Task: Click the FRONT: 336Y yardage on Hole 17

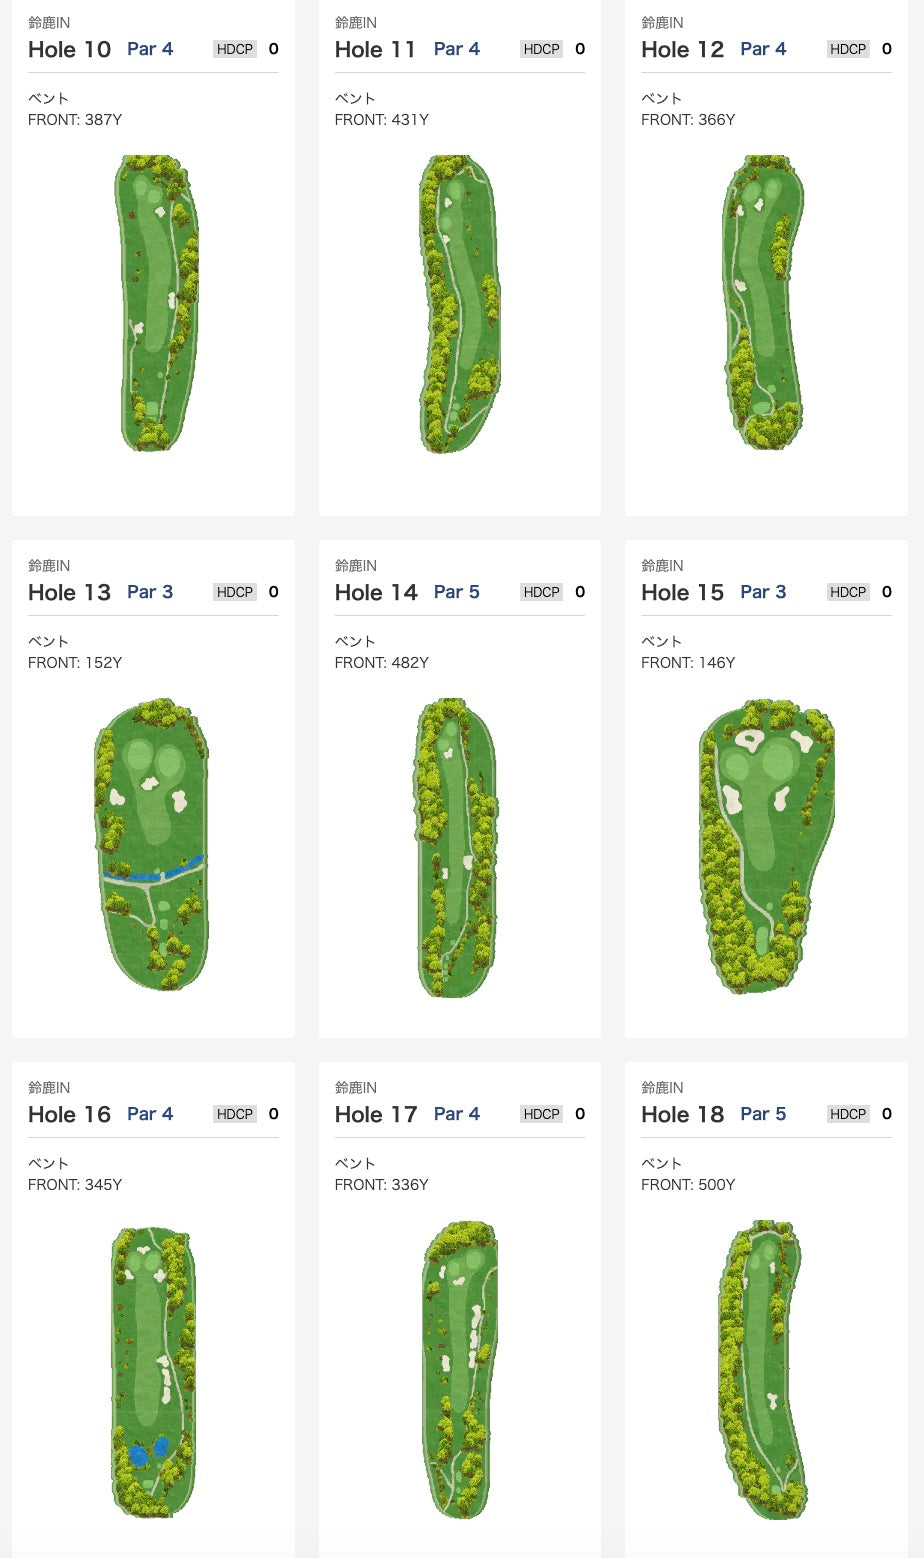Action: click(x=381, y=1184)
